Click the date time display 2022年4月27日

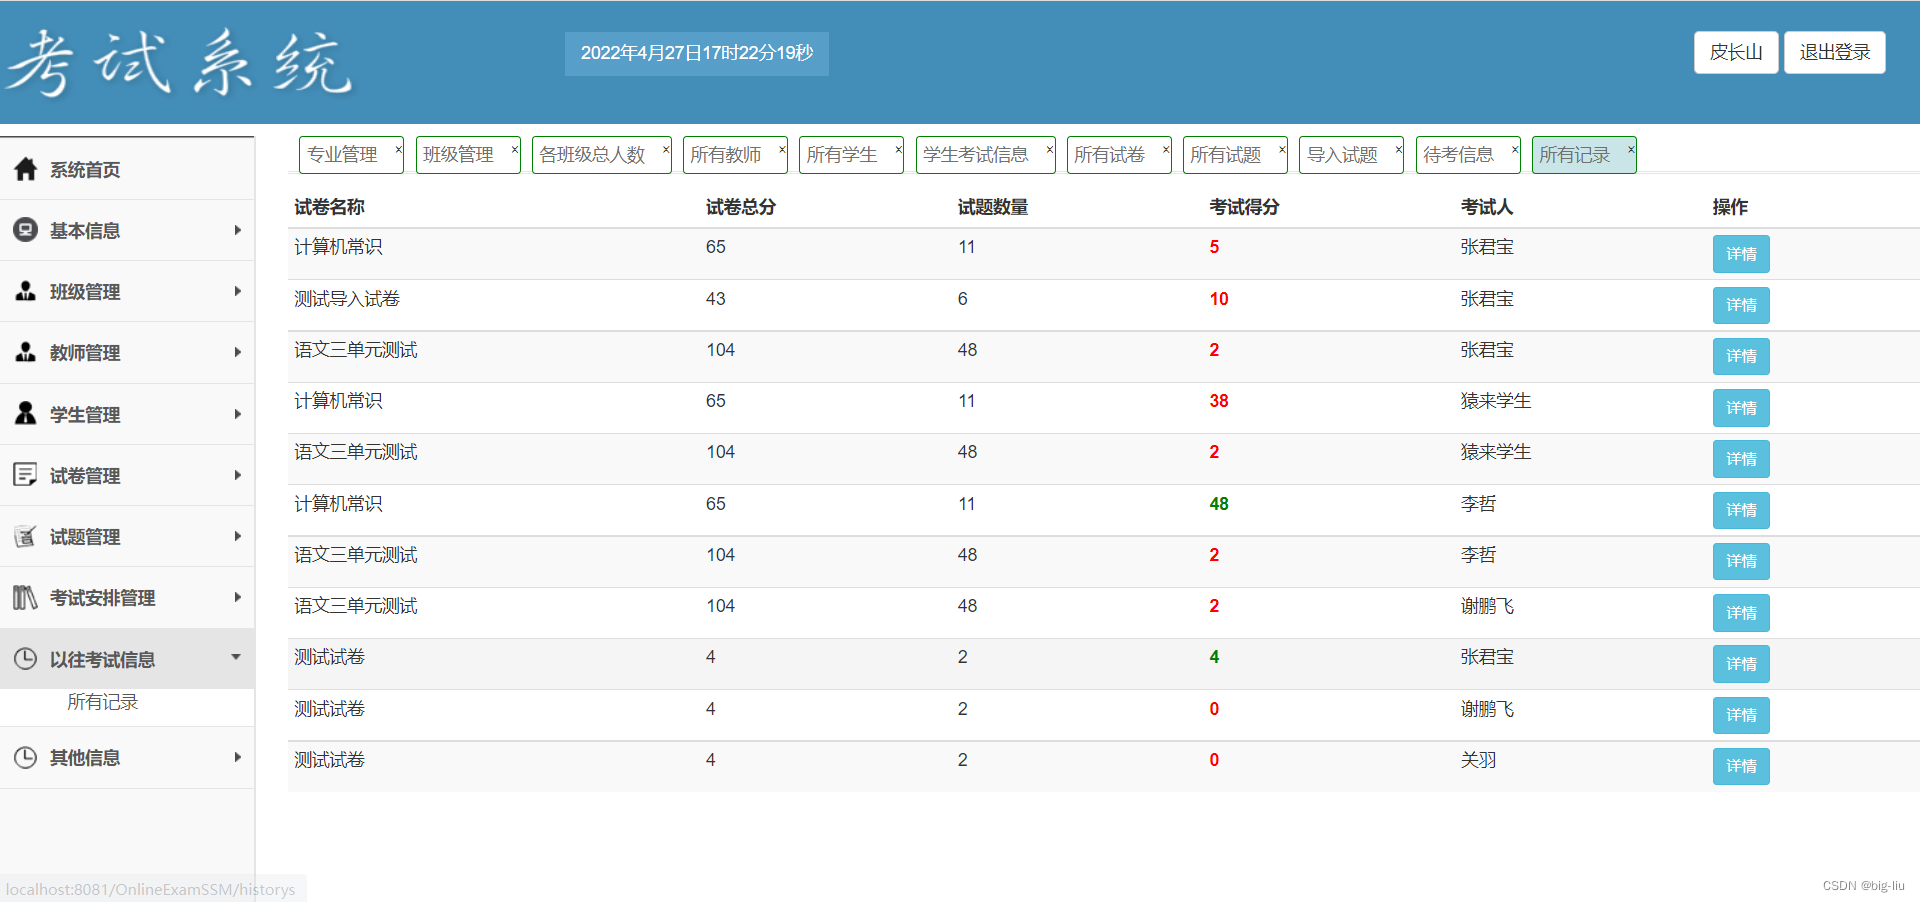(697, 53)
